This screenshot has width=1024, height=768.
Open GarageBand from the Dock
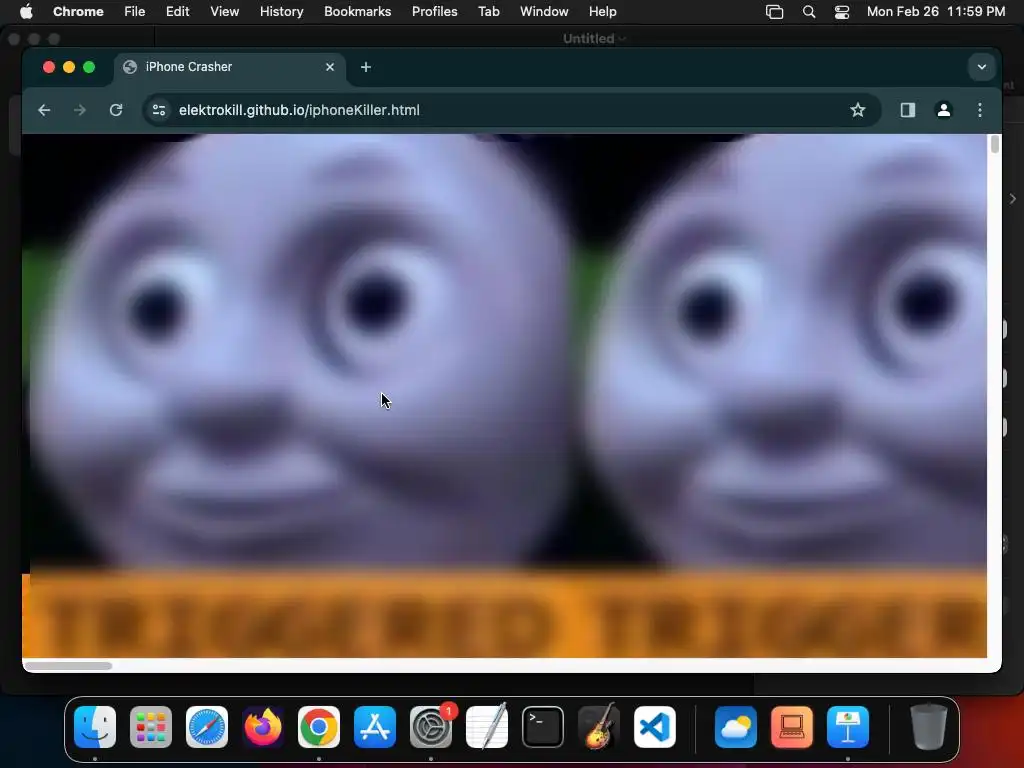(x=599, y=727)
